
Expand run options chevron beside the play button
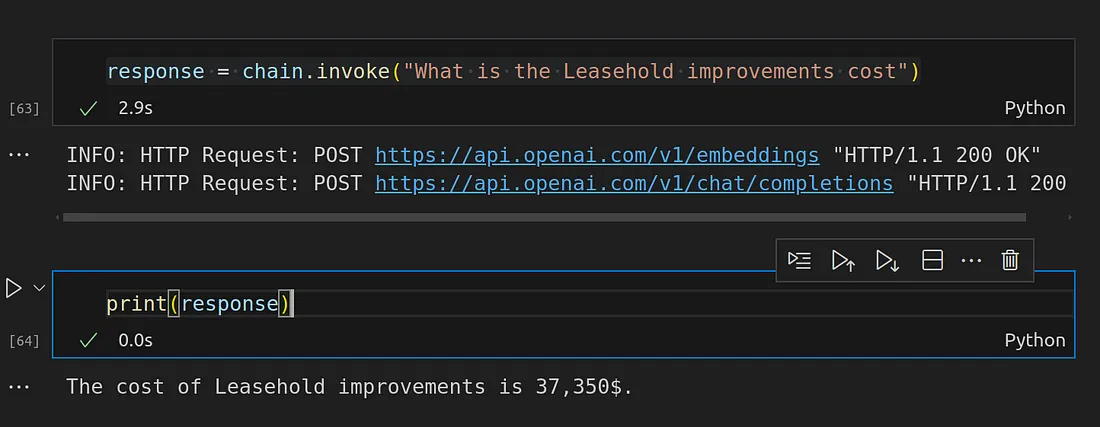[x=39, y=288]
